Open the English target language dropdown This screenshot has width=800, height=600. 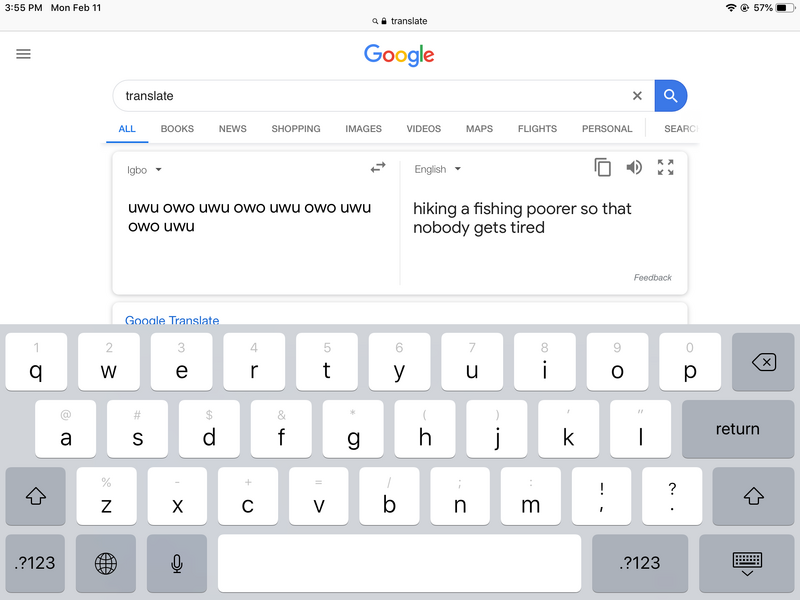point(437,169)
